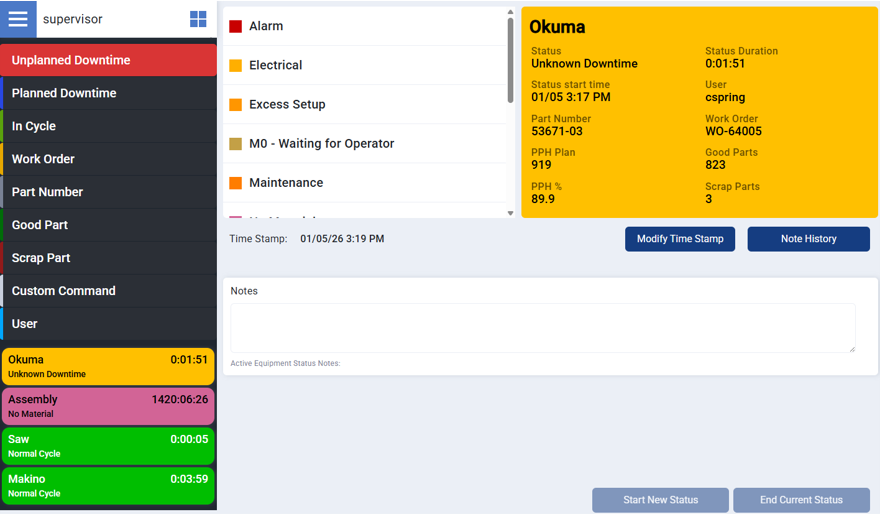The image size is (880, 514).
Task: Open the User menu entry
Action: [108, 324]
